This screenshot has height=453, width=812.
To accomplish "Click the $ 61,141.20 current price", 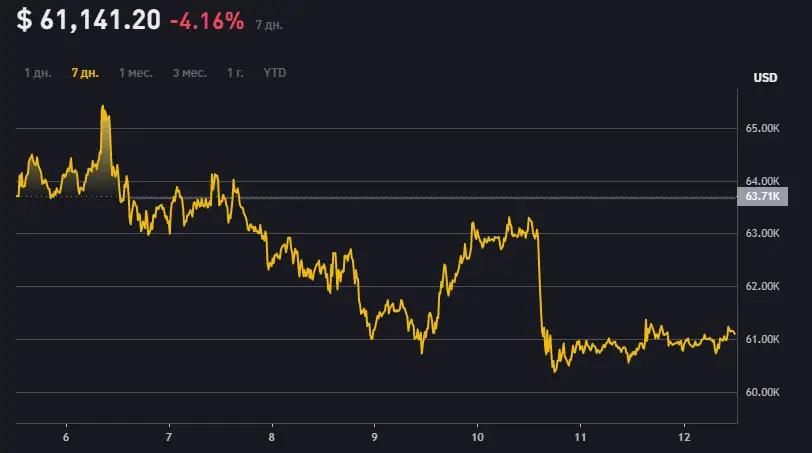I will pos(87,20).
